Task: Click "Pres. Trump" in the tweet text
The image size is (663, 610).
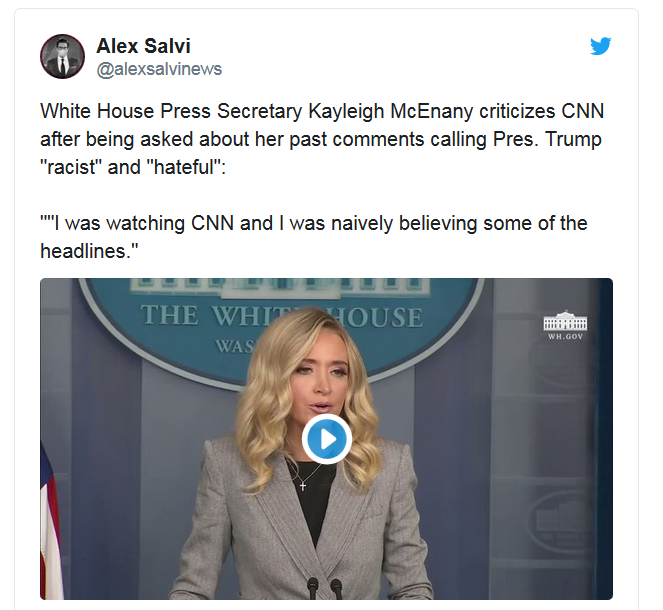Action: tap(547, 140)
